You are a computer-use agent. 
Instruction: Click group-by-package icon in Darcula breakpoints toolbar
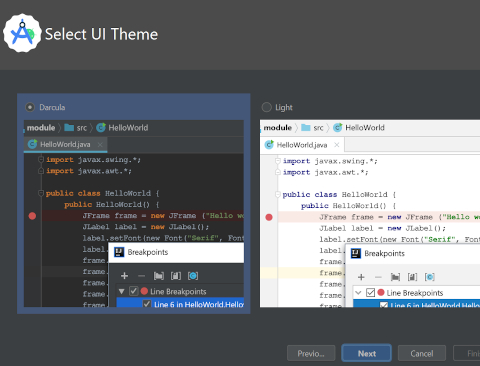[x=159, y=276]
